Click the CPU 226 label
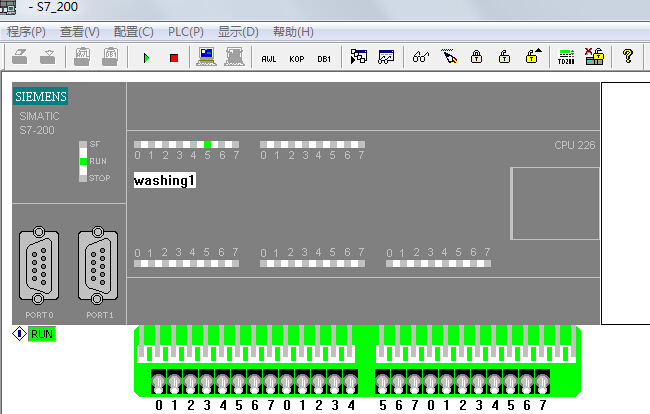The width and height of the screenshot is (650, 414). (575, 145)
